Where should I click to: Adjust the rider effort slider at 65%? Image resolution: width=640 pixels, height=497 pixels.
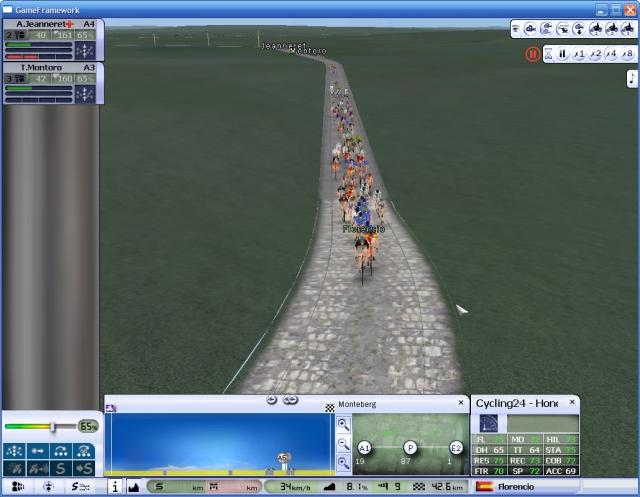pyautogui.click(x=52, y=427)
